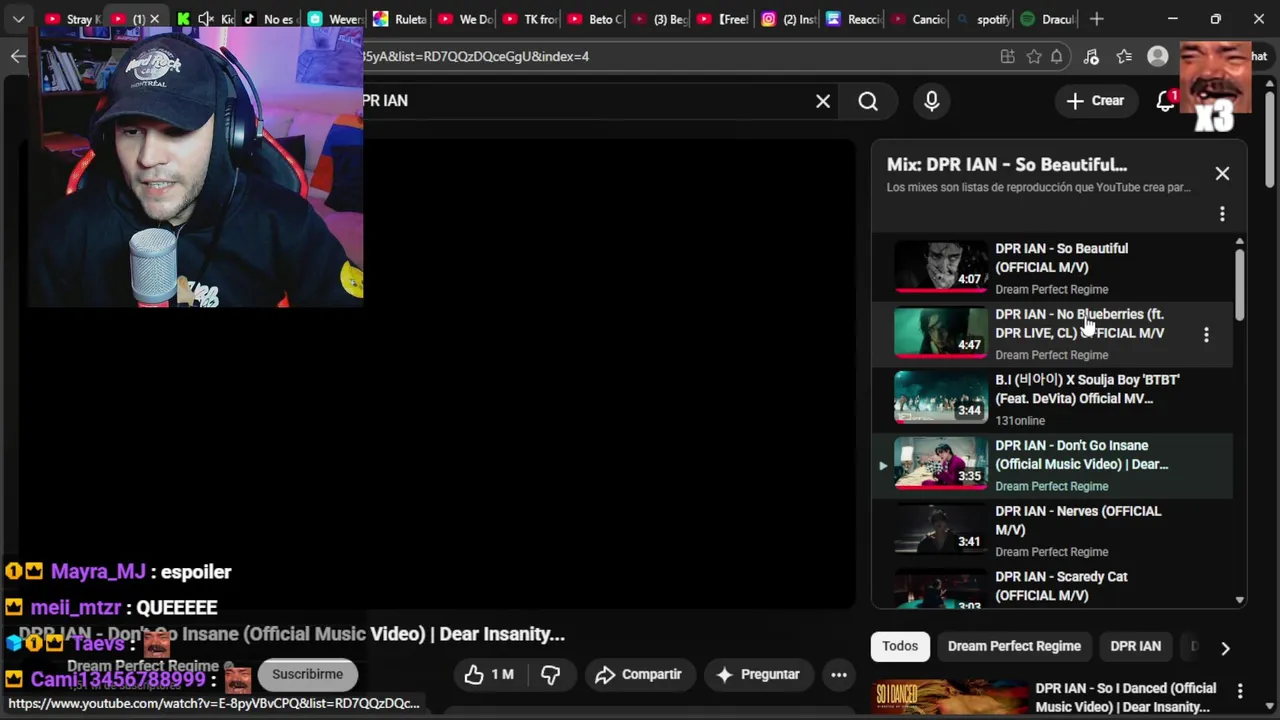Open the browser favorites list icon
Screen dimensions: 1280x720
1124,57
